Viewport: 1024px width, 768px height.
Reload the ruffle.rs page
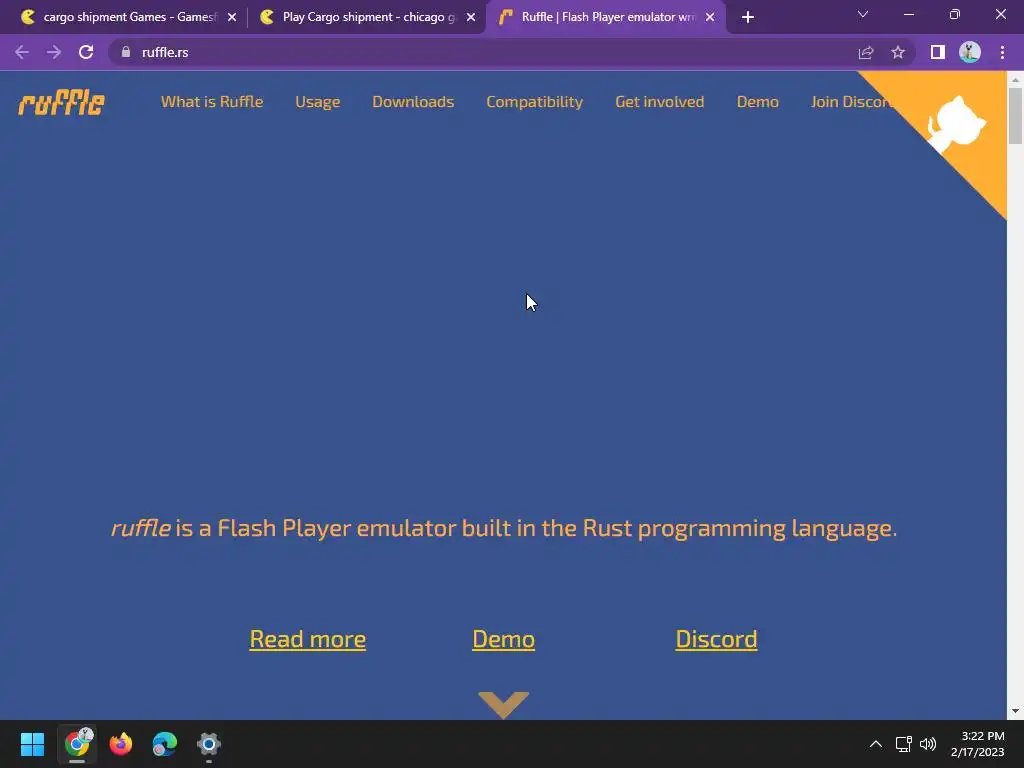click(x=86, y=52)
